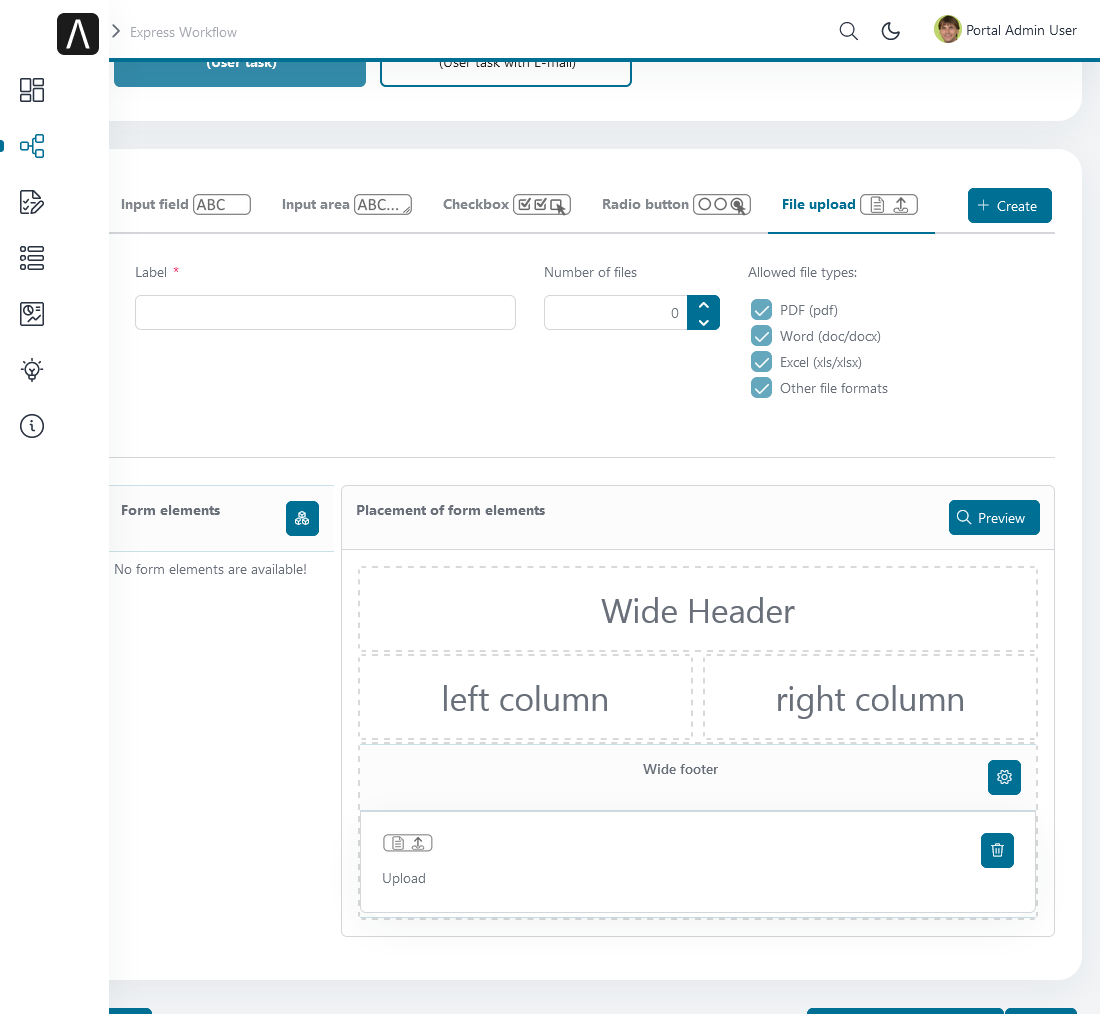
Task: Uncheck PDF (pdf) file type
Action: click(x=761, y=309)
